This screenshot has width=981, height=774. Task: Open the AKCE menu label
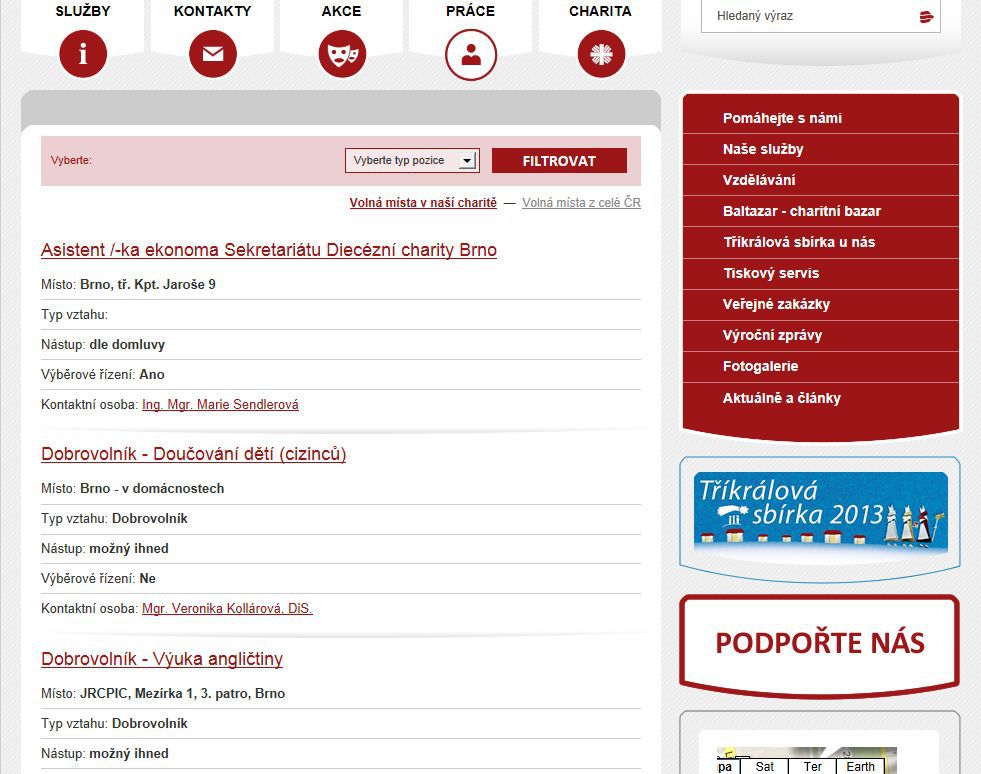point(342,11)
